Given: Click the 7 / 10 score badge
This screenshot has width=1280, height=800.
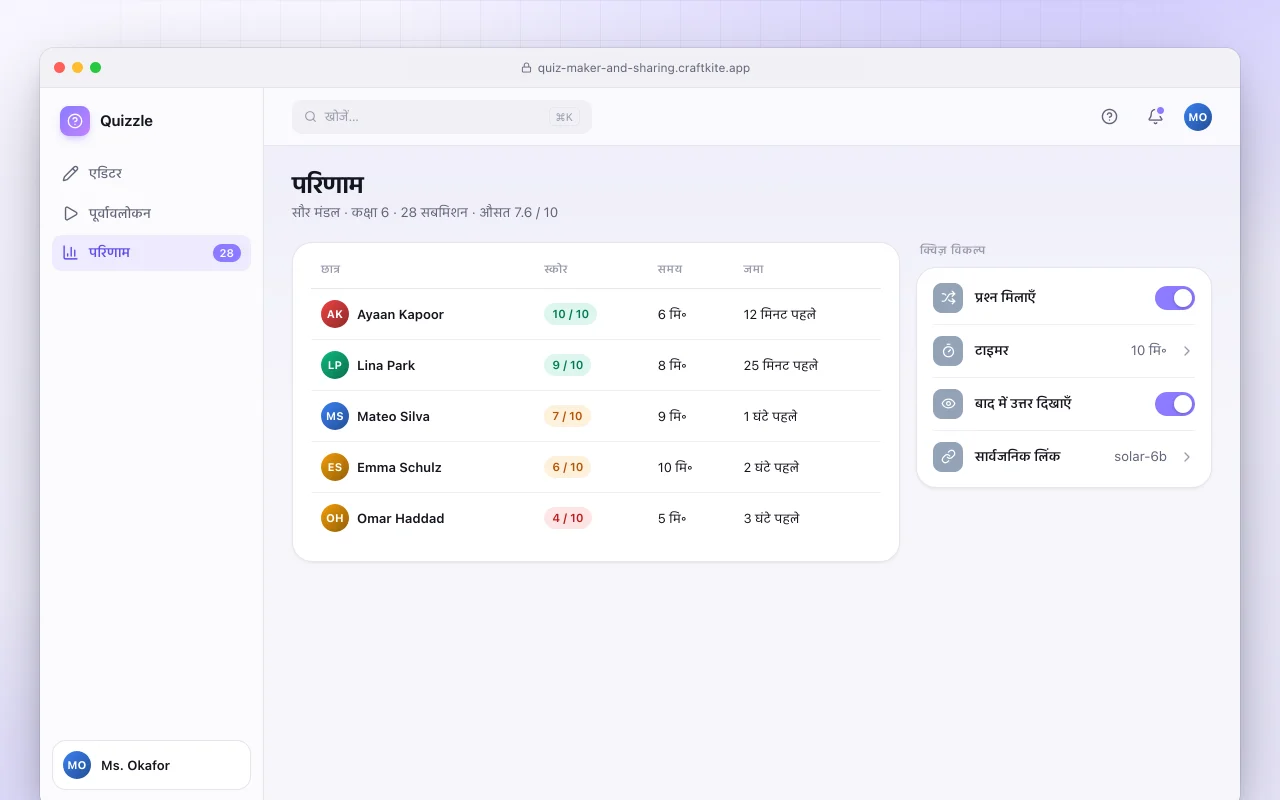Looking at the screenshot, I should (x=567, y=416).
